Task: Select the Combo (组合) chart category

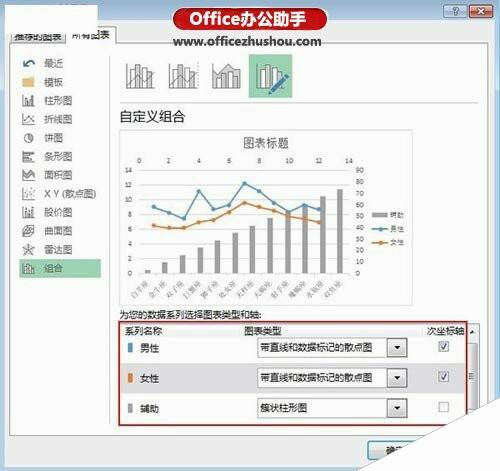Action: coord(60,268)
